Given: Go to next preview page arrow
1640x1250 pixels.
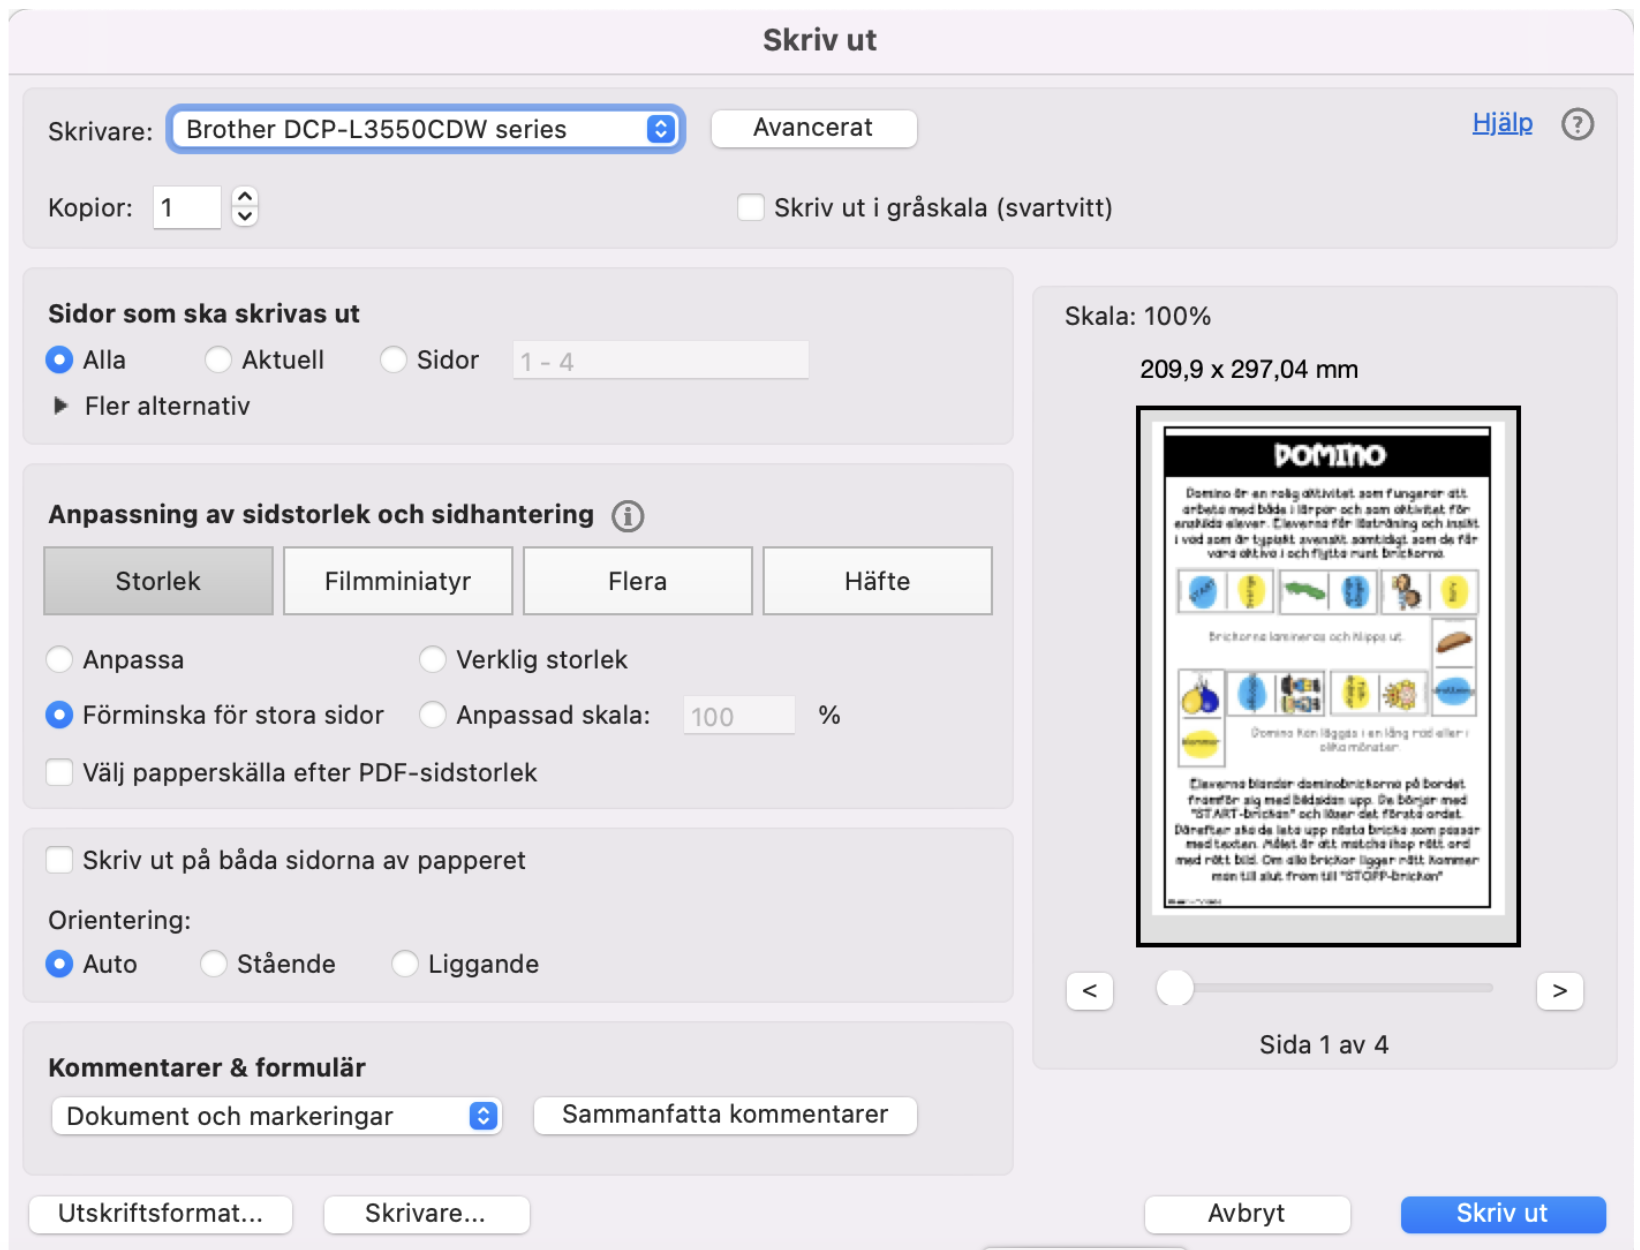Looking at the screenshot, I should (x=1559, y=991).
